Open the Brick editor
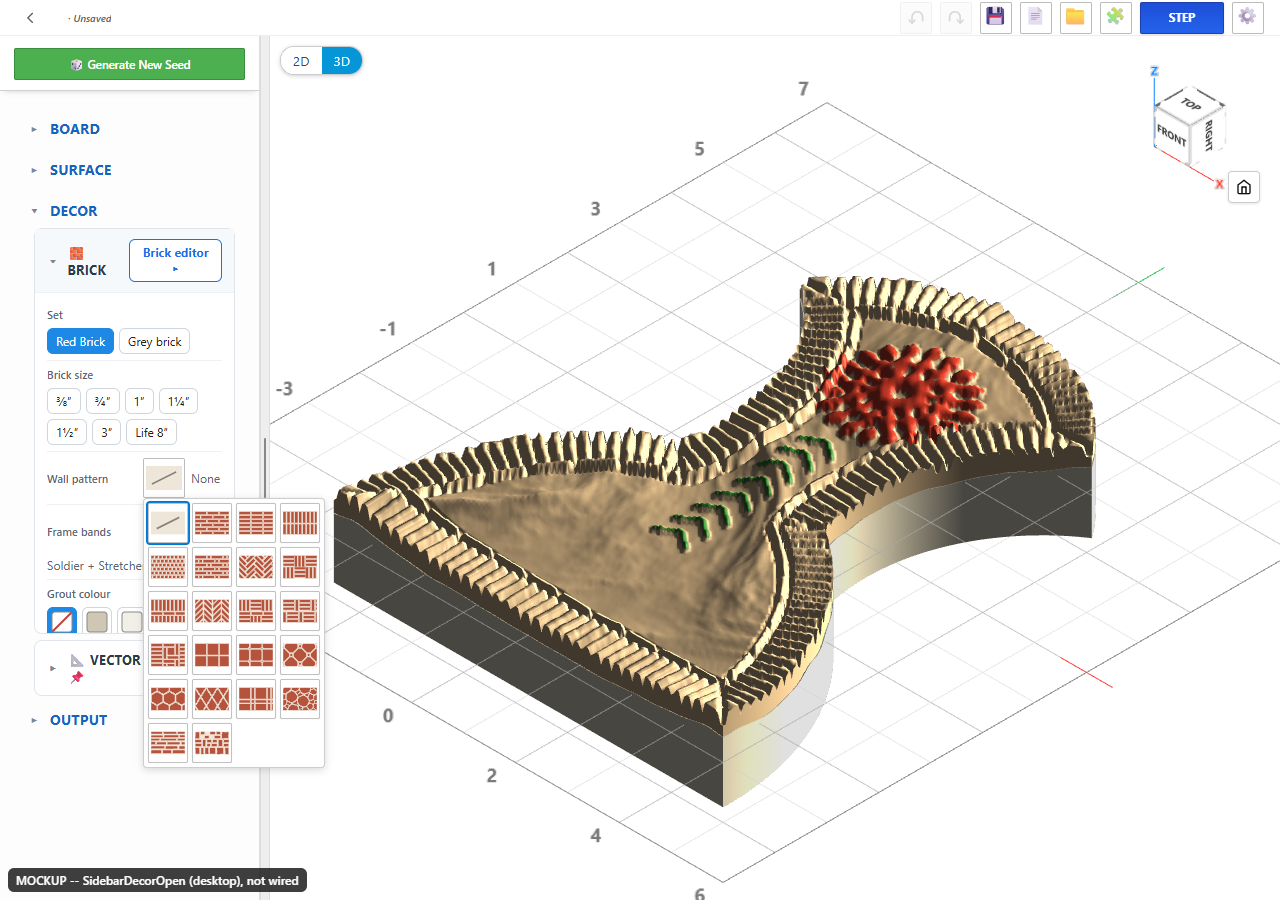The width and height of the screenshot is (1280, 900). [x=175, y=260]
